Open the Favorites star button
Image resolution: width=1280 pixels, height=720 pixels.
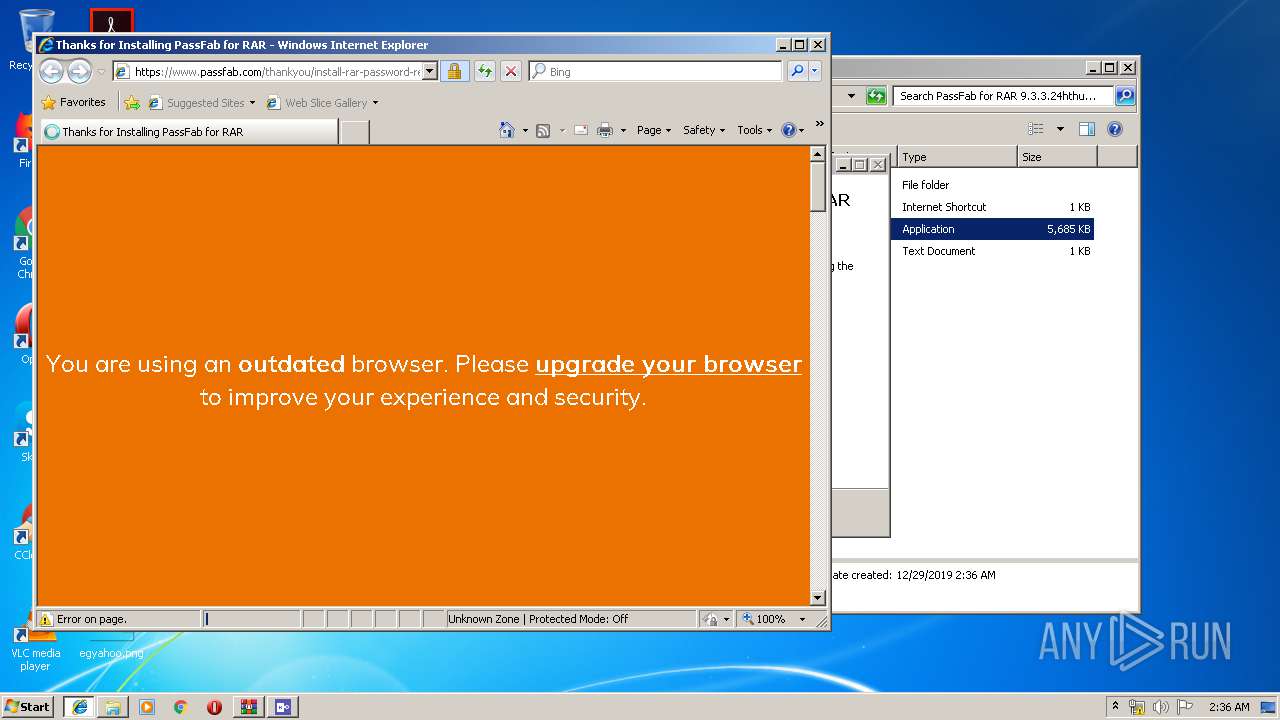coord(73,102)
